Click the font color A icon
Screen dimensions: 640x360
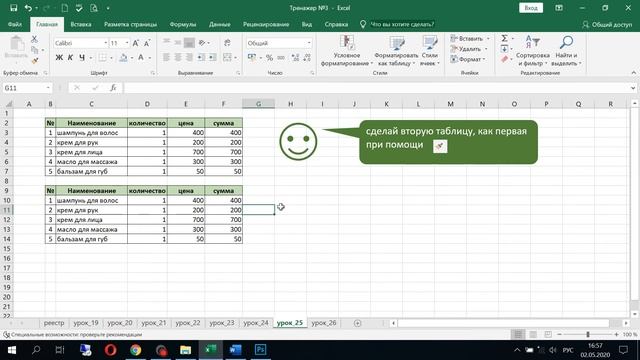[x=141, y=58]
